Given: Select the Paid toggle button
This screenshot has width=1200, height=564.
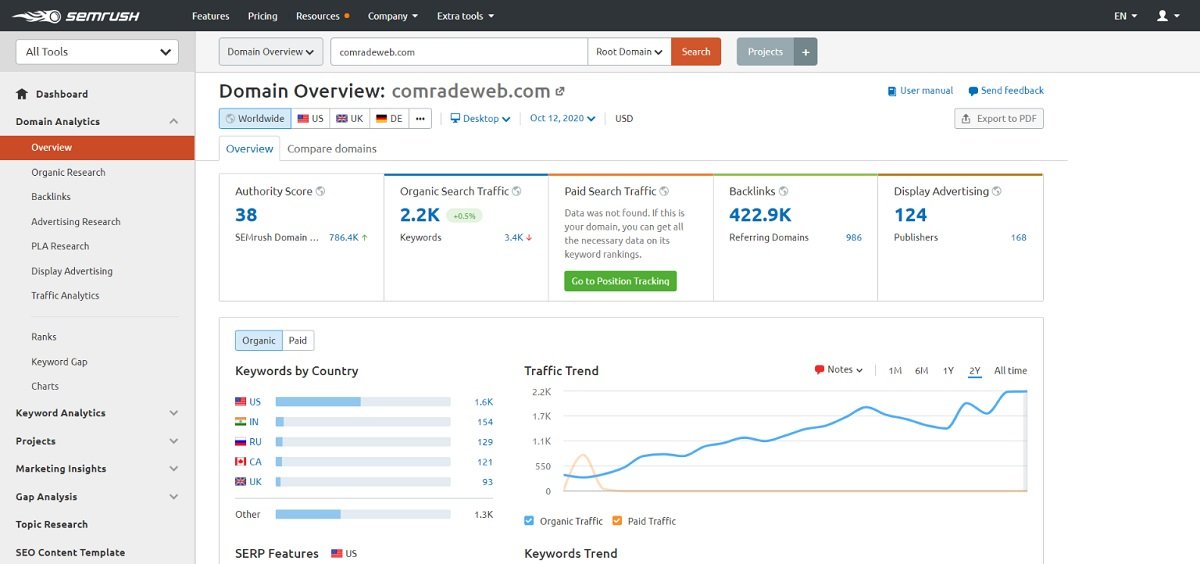Looking at the screenshot, I should coord(298,341).
